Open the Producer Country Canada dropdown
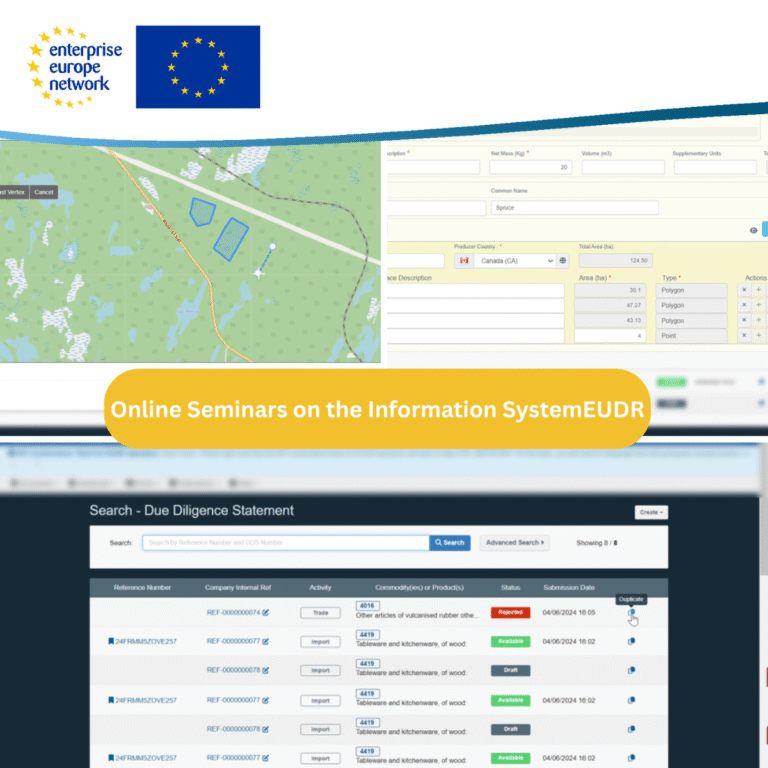Viewport: 768px width, 768px height. pos(505,260)
